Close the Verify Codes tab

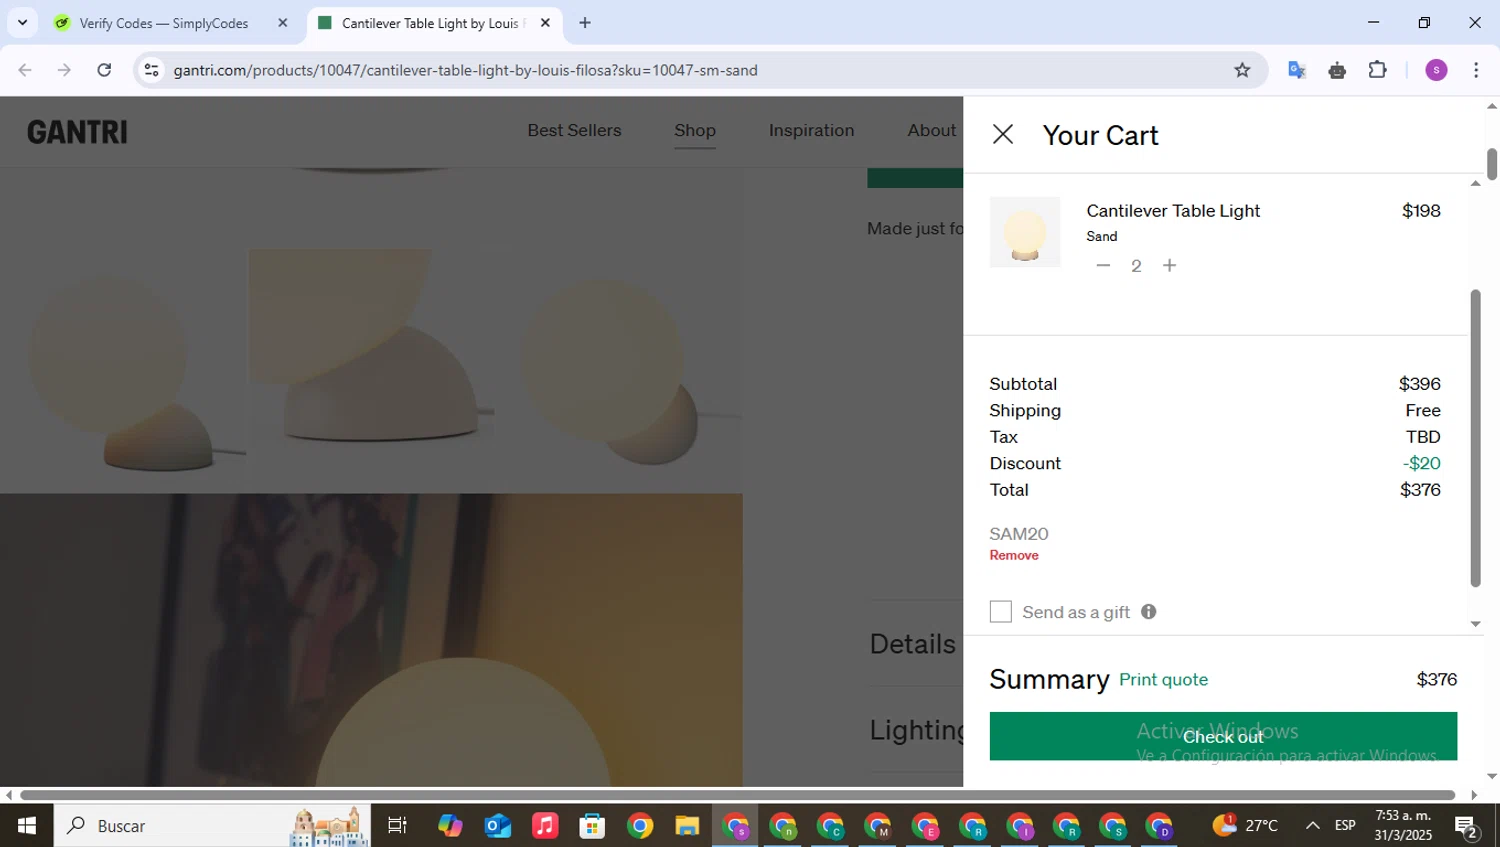pyautogui.click(x=282, y=23)
